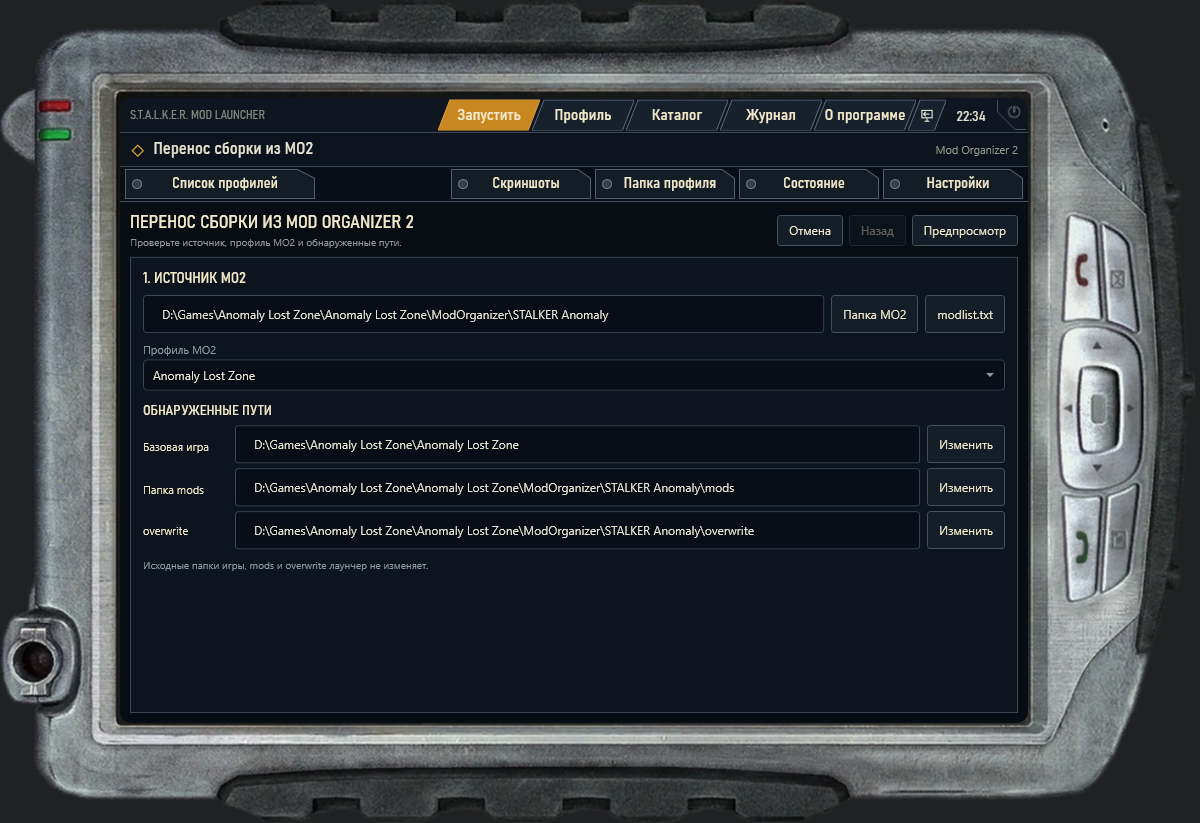
Task: Switch to the Профиль tab
Action: coord(583,115)
